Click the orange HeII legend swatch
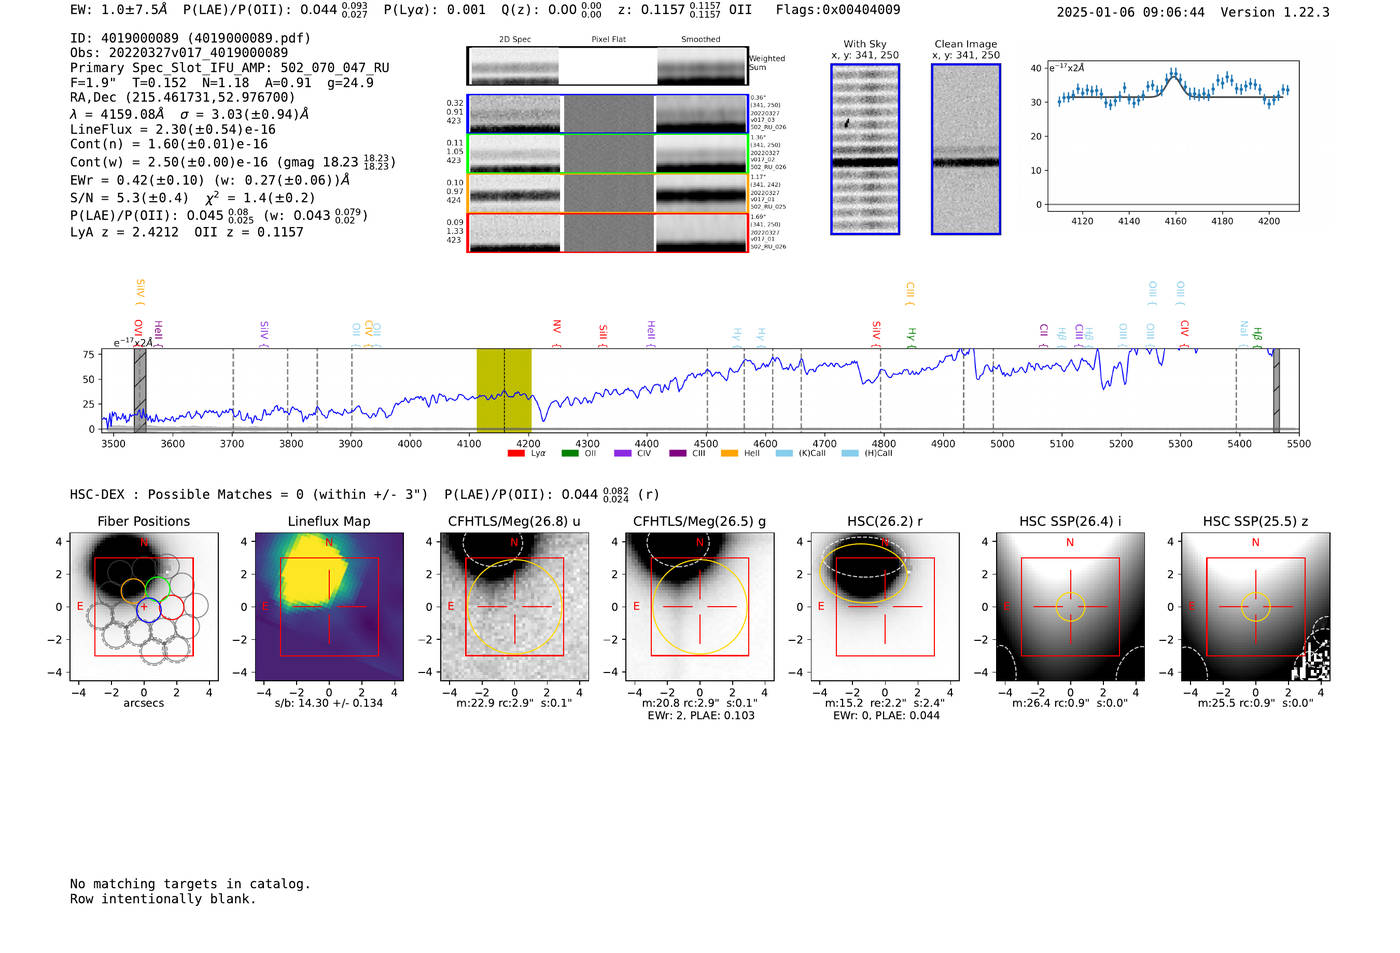Image resolution: width=1400 pixels, height=953 pixels. [x=730, y=453]
